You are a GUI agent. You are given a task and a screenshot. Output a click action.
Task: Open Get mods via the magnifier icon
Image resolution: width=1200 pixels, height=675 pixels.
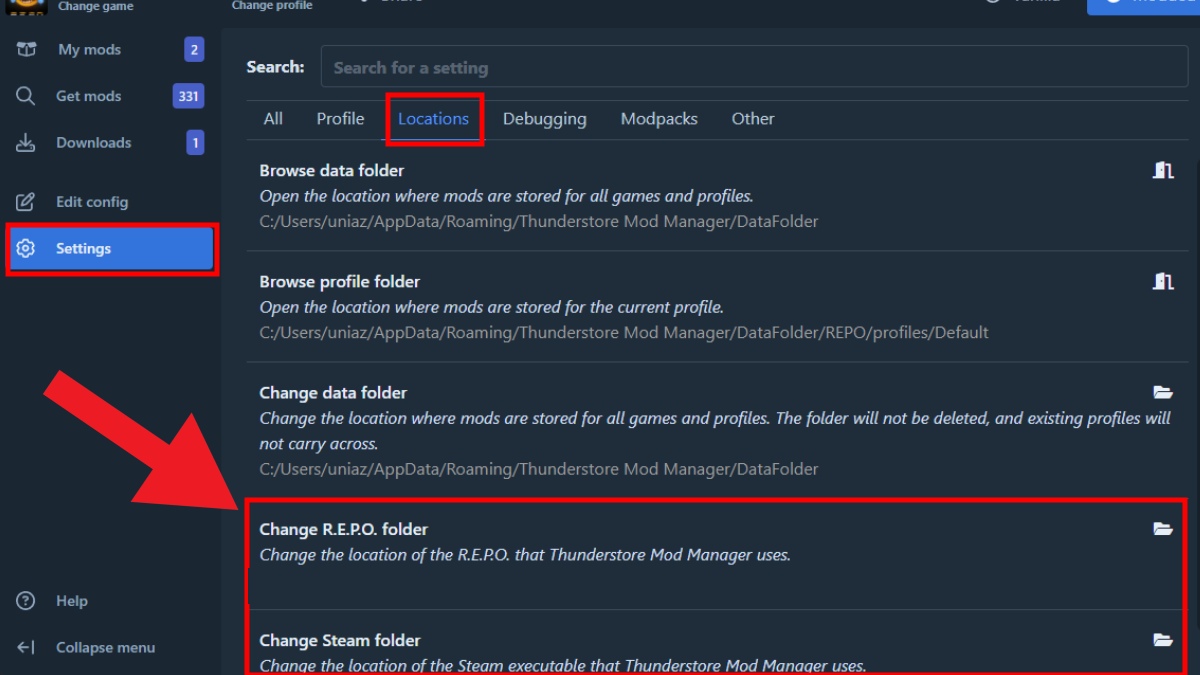coord(24,95)
